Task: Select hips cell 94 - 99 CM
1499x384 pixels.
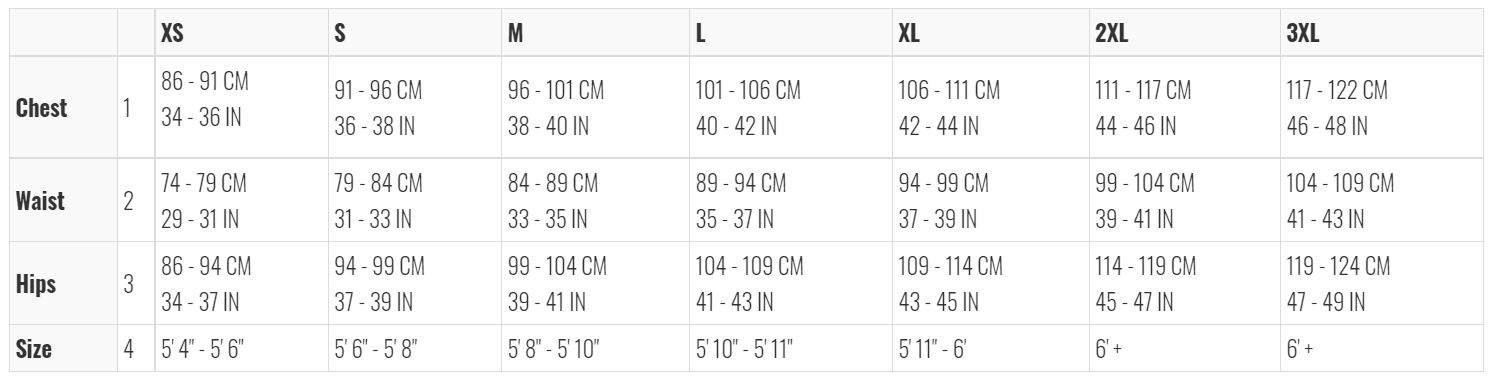Action: pyautogui.click(x=380, y=267)
